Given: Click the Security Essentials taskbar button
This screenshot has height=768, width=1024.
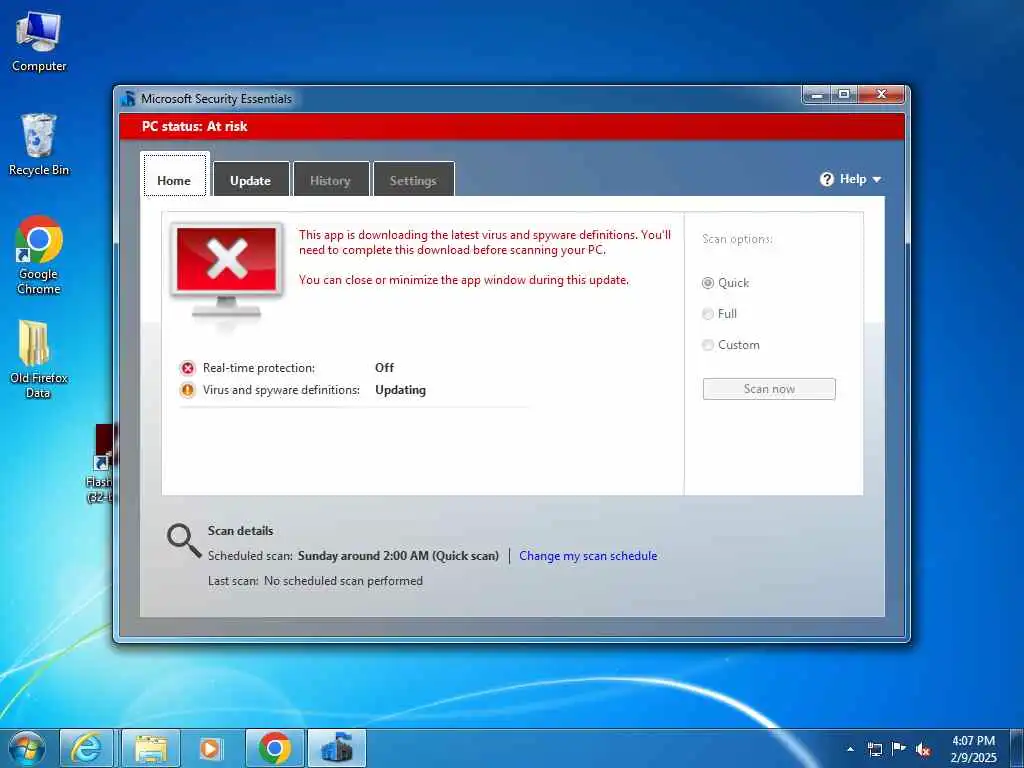Looking at the screenshot, I should click(x=337, y=748).
